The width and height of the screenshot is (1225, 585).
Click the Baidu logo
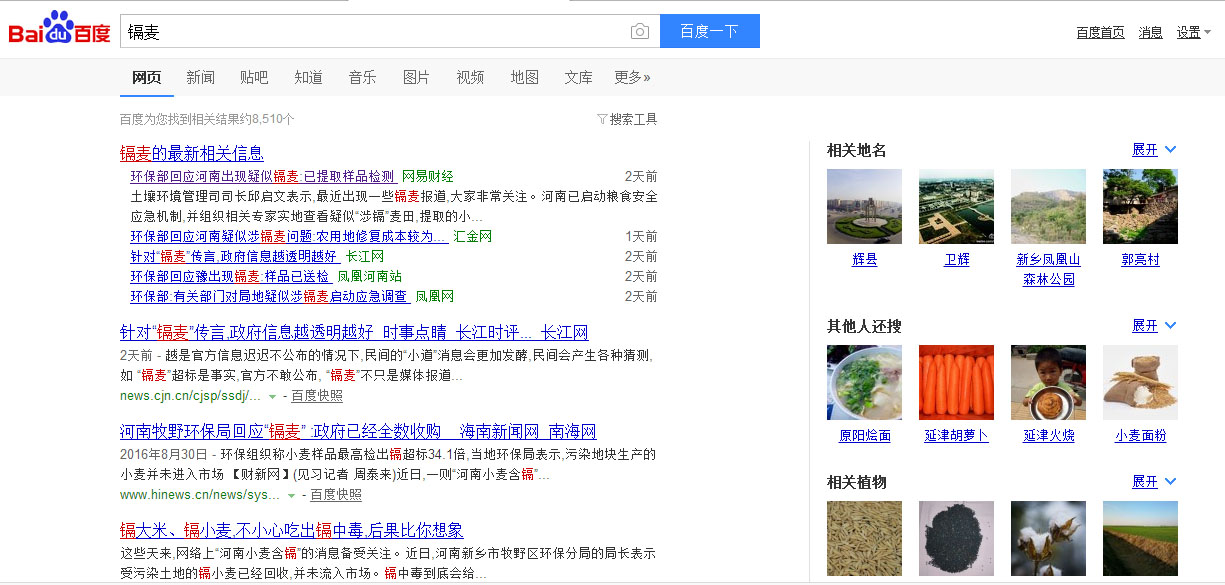[59, 31]
